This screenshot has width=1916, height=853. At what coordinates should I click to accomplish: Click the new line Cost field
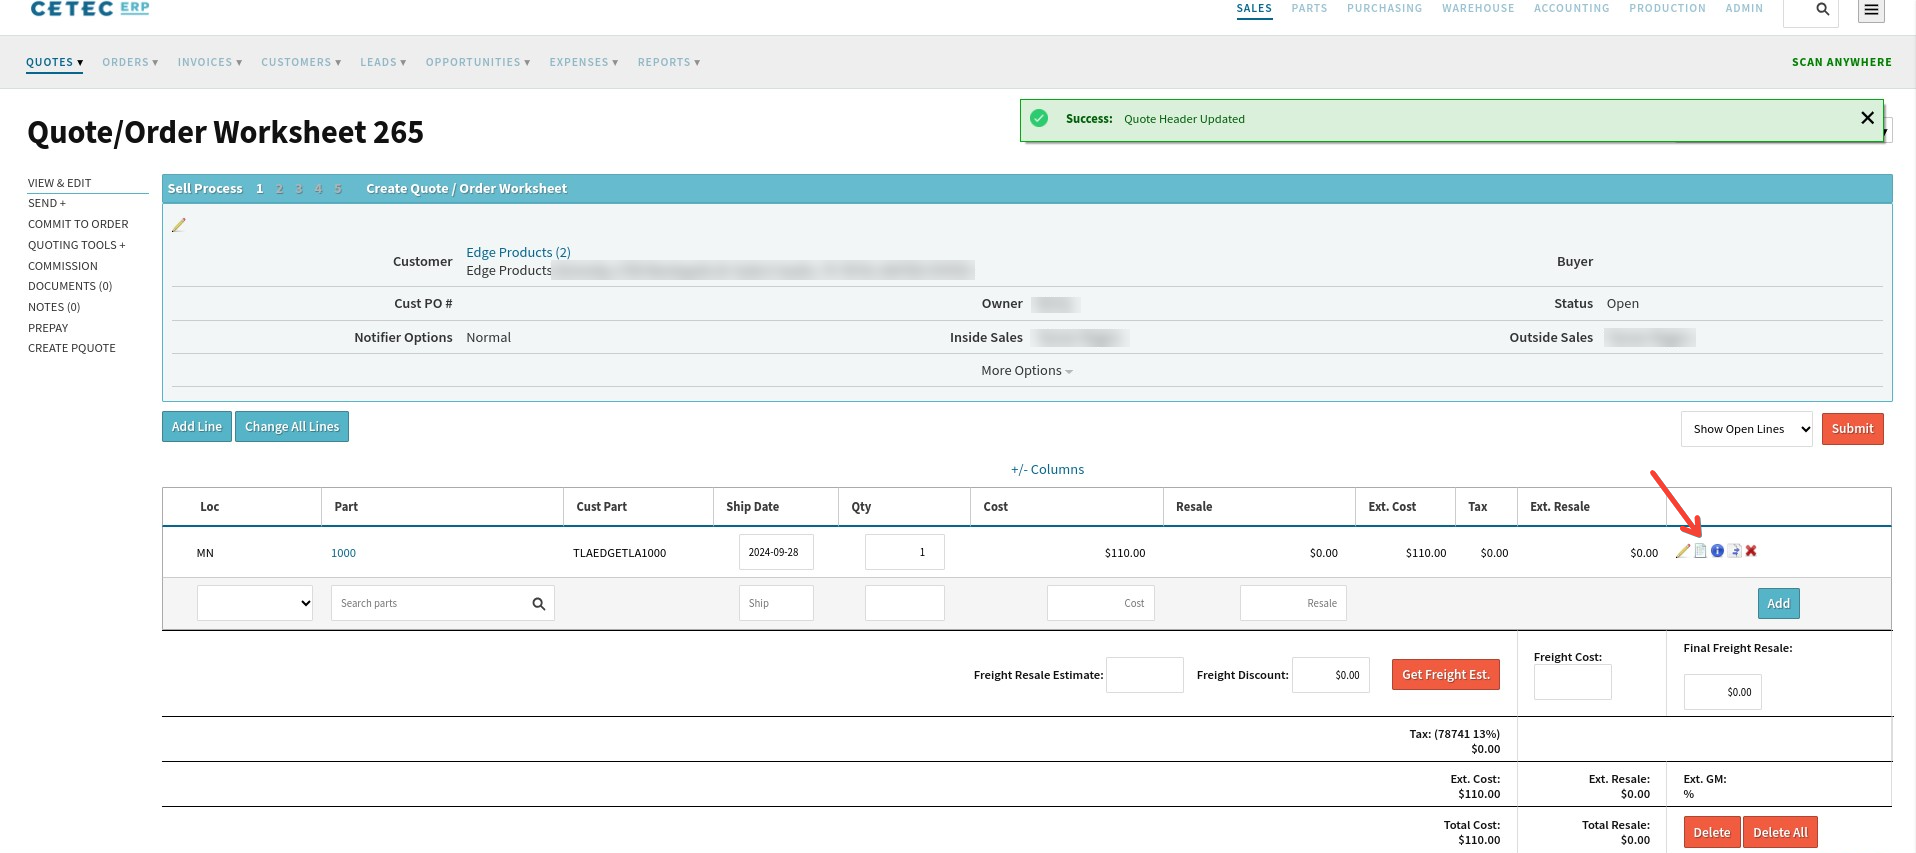pos(1101,603)
